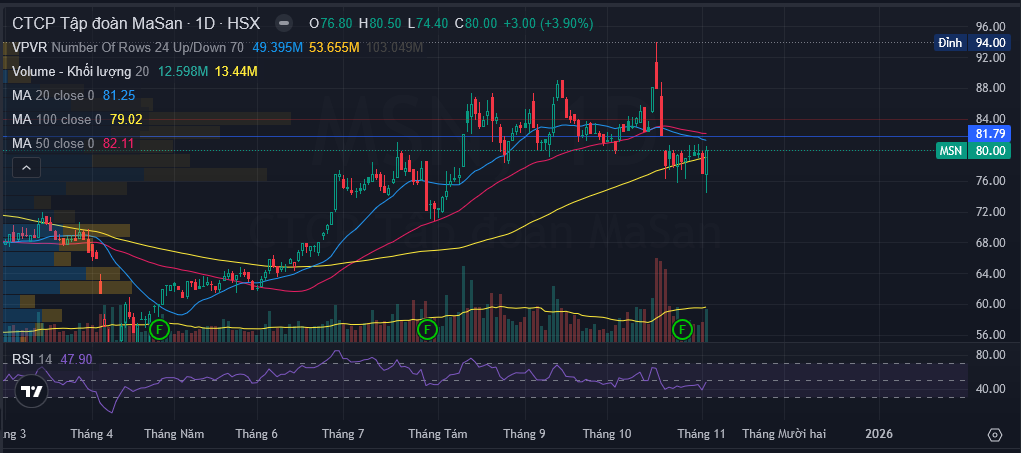Click the Tháng 9 label on the time axis

click(x=523, y=434)
